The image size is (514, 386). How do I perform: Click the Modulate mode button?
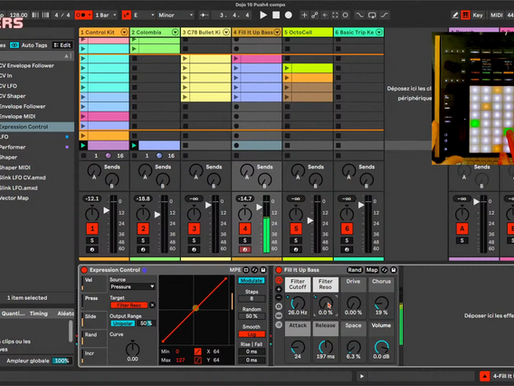(251, 281)
